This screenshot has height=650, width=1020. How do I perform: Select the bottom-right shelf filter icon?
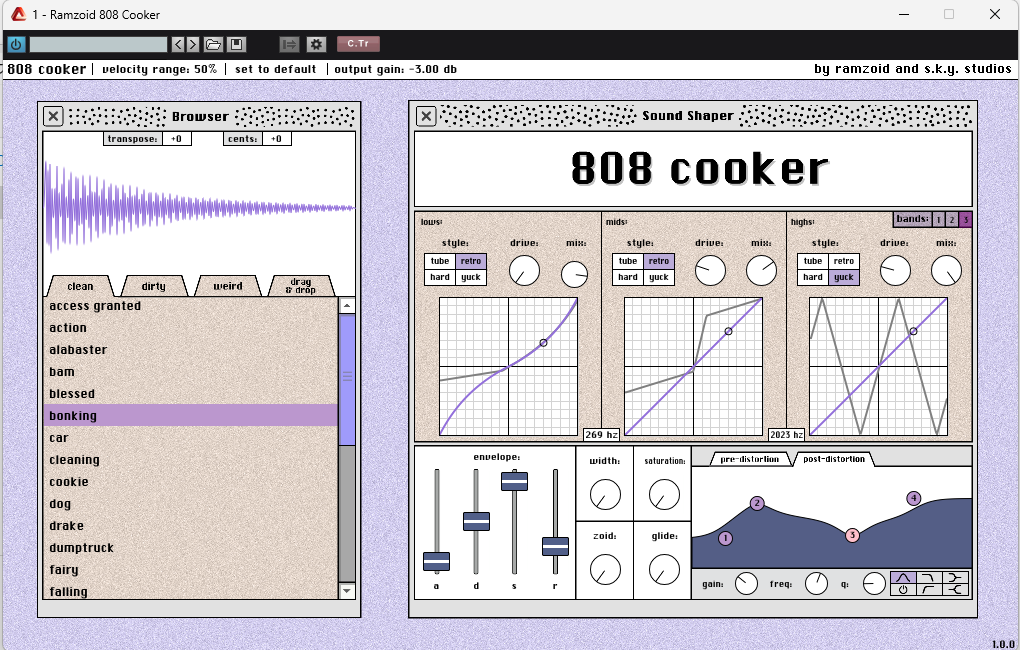[x=955, y=589]
